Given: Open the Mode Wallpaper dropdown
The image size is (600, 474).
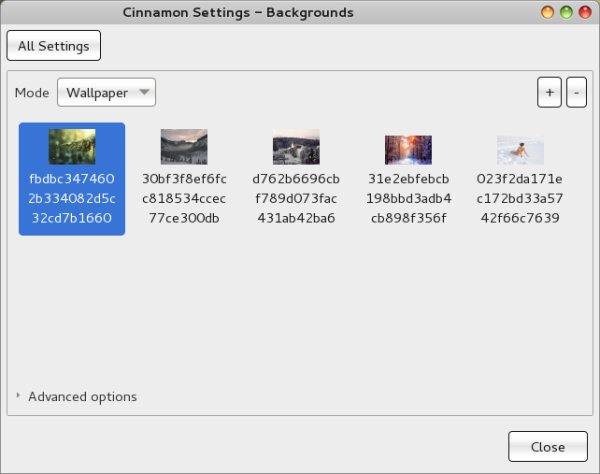Looking at the screenshot, I should tap(106, 92).
